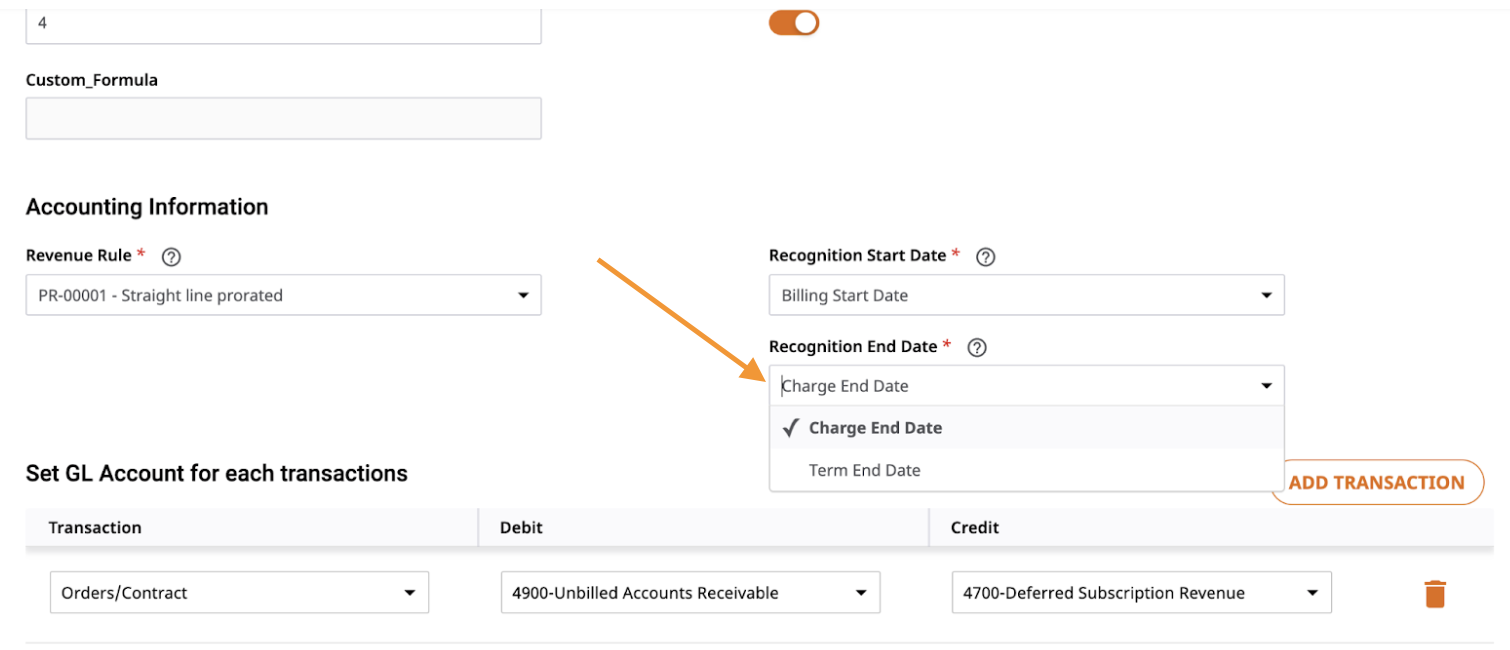Open the Revenue Rule dropdown
The width and height of the screenshot is (1510, 650).
coord(283,295)
